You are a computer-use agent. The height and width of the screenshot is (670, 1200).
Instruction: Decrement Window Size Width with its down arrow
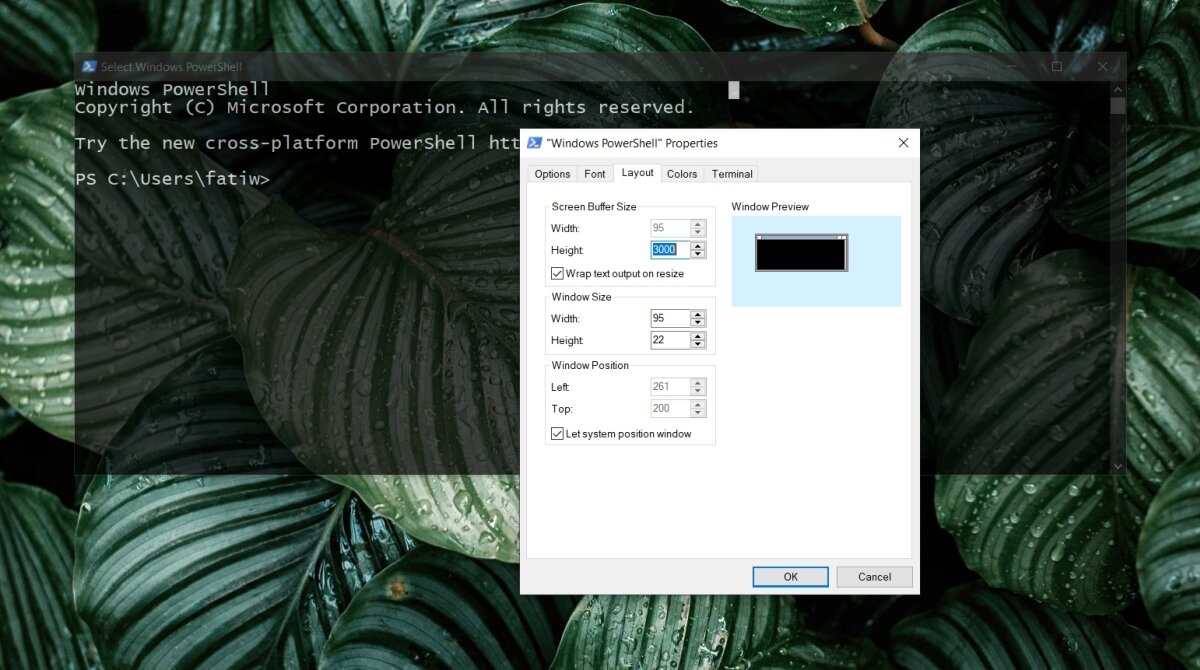pos(697,322)
